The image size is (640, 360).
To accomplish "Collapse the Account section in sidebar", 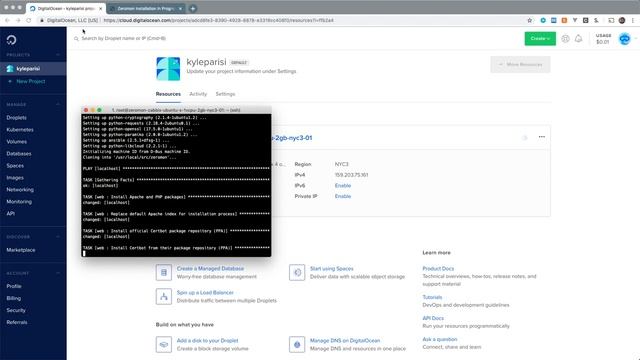I will [58, 273].
